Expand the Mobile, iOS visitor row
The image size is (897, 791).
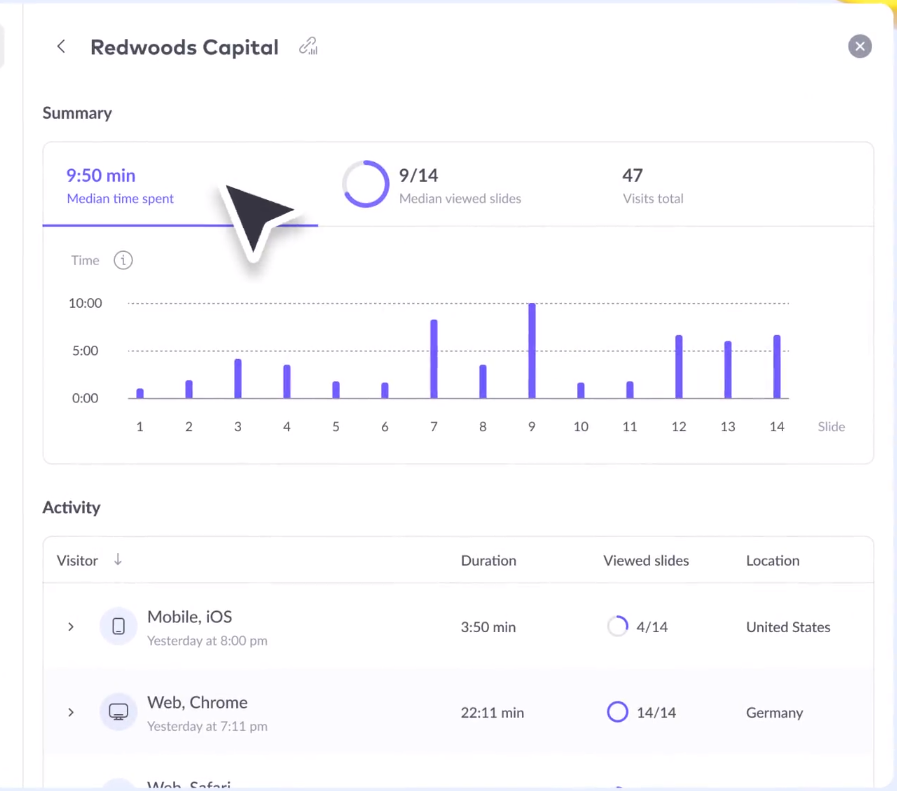(x=71, y=627)
